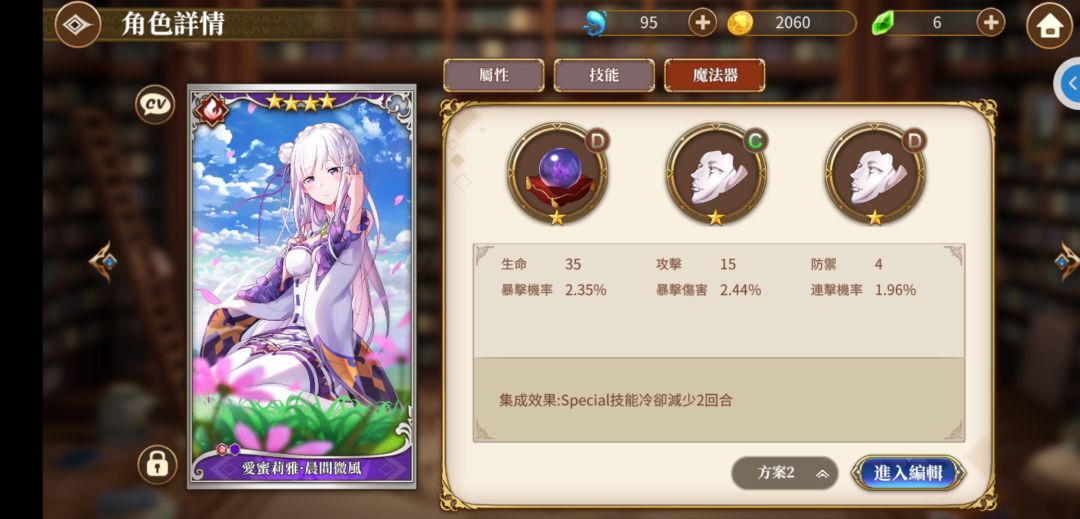1080x519 pixels.
Task: Switch to previous character with left arrow
Action: (103, 261)
